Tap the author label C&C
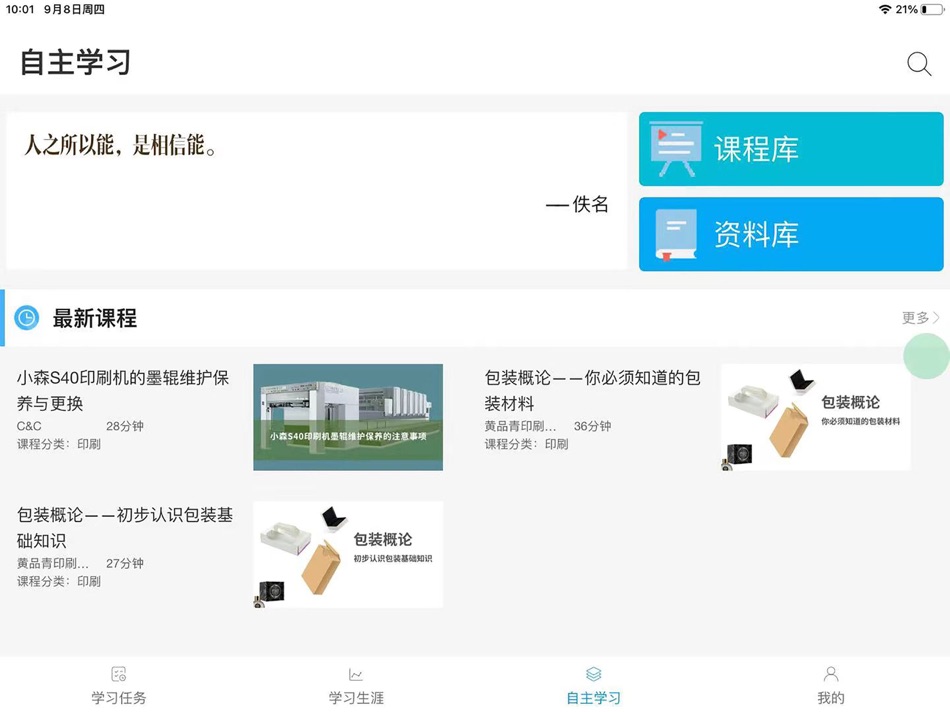Image resolution: width=950 pixels, height=712 pixels. tap(29, 426)
